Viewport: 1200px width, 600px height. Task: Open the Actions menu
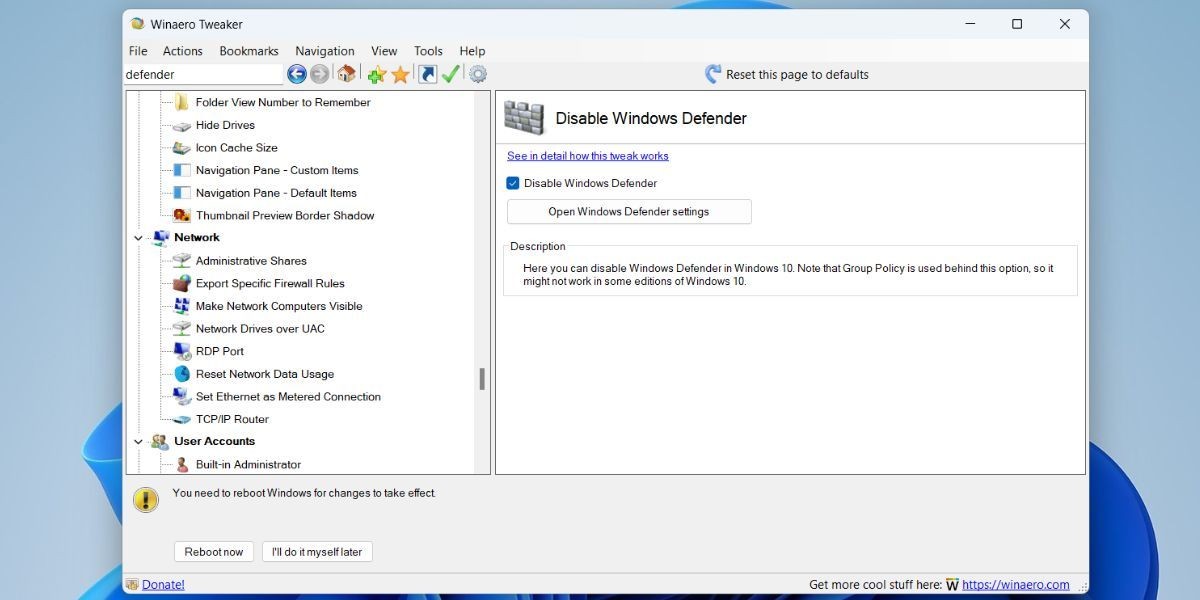[x=183, y=51]
